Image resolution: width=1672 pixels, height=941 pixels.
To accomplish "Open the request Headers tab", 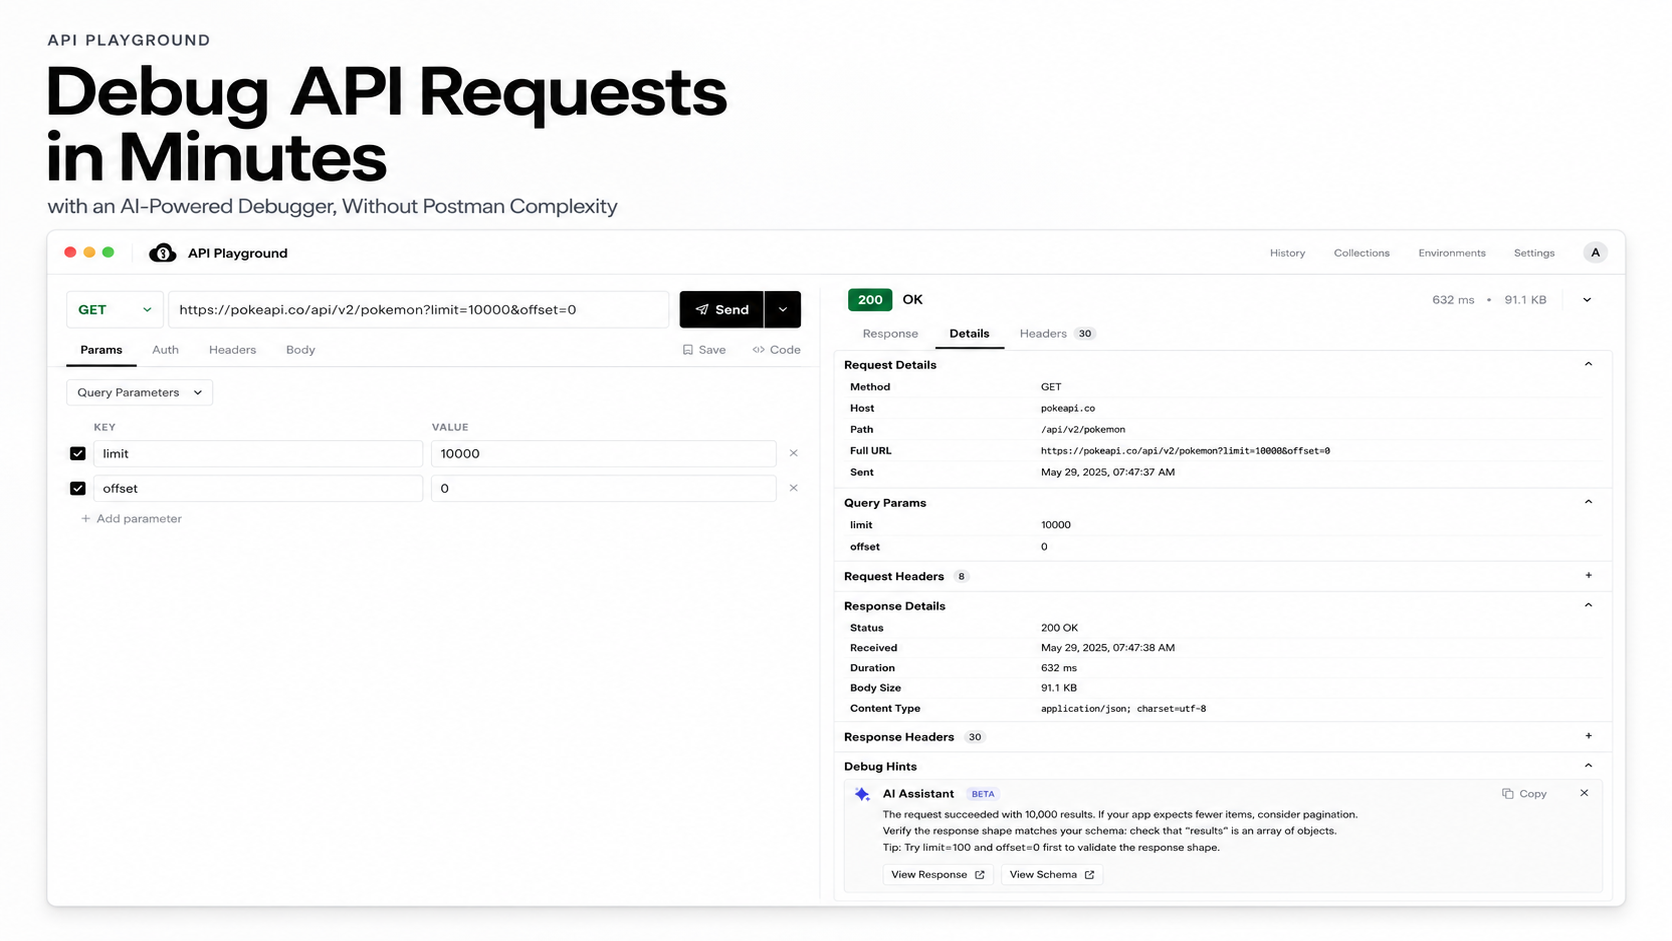I will pyautogui.click(x=232, y=350).
